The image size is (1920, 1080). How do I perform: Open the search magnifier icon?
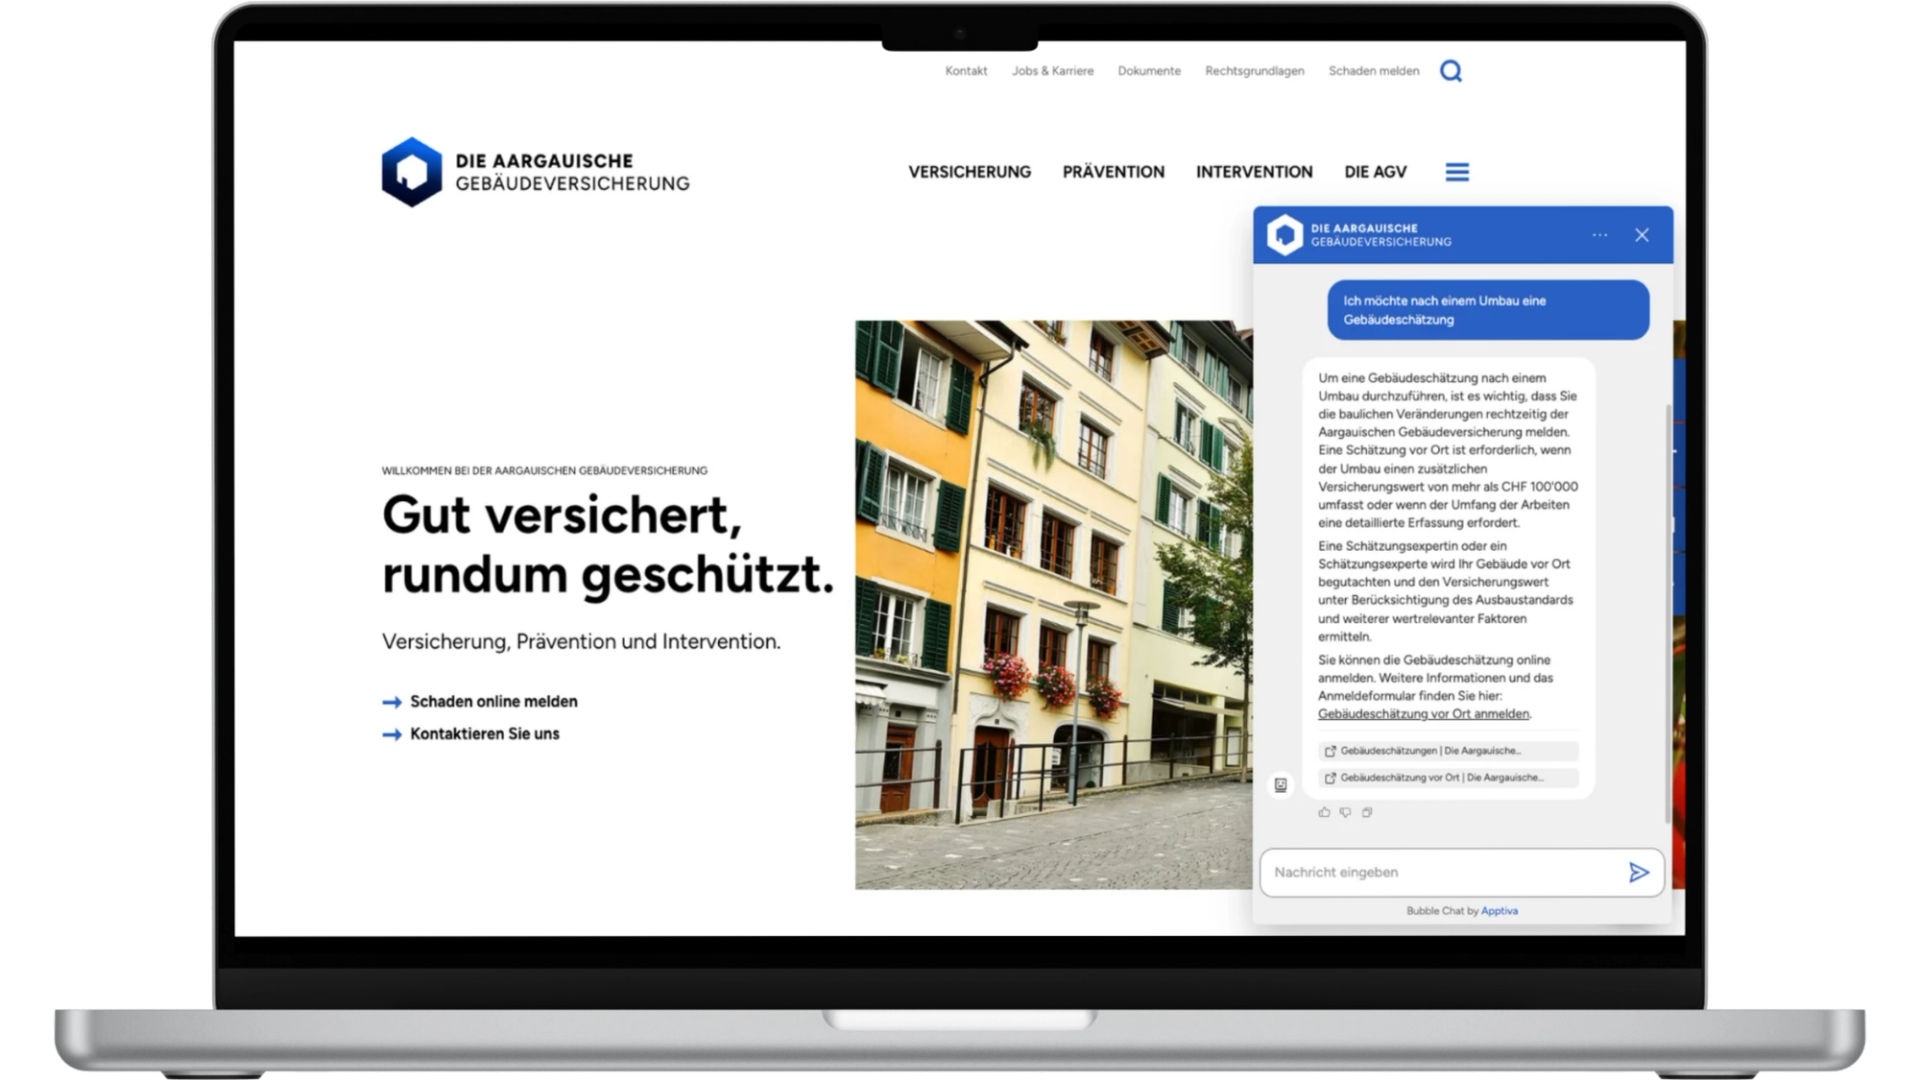click(1450, 71)
